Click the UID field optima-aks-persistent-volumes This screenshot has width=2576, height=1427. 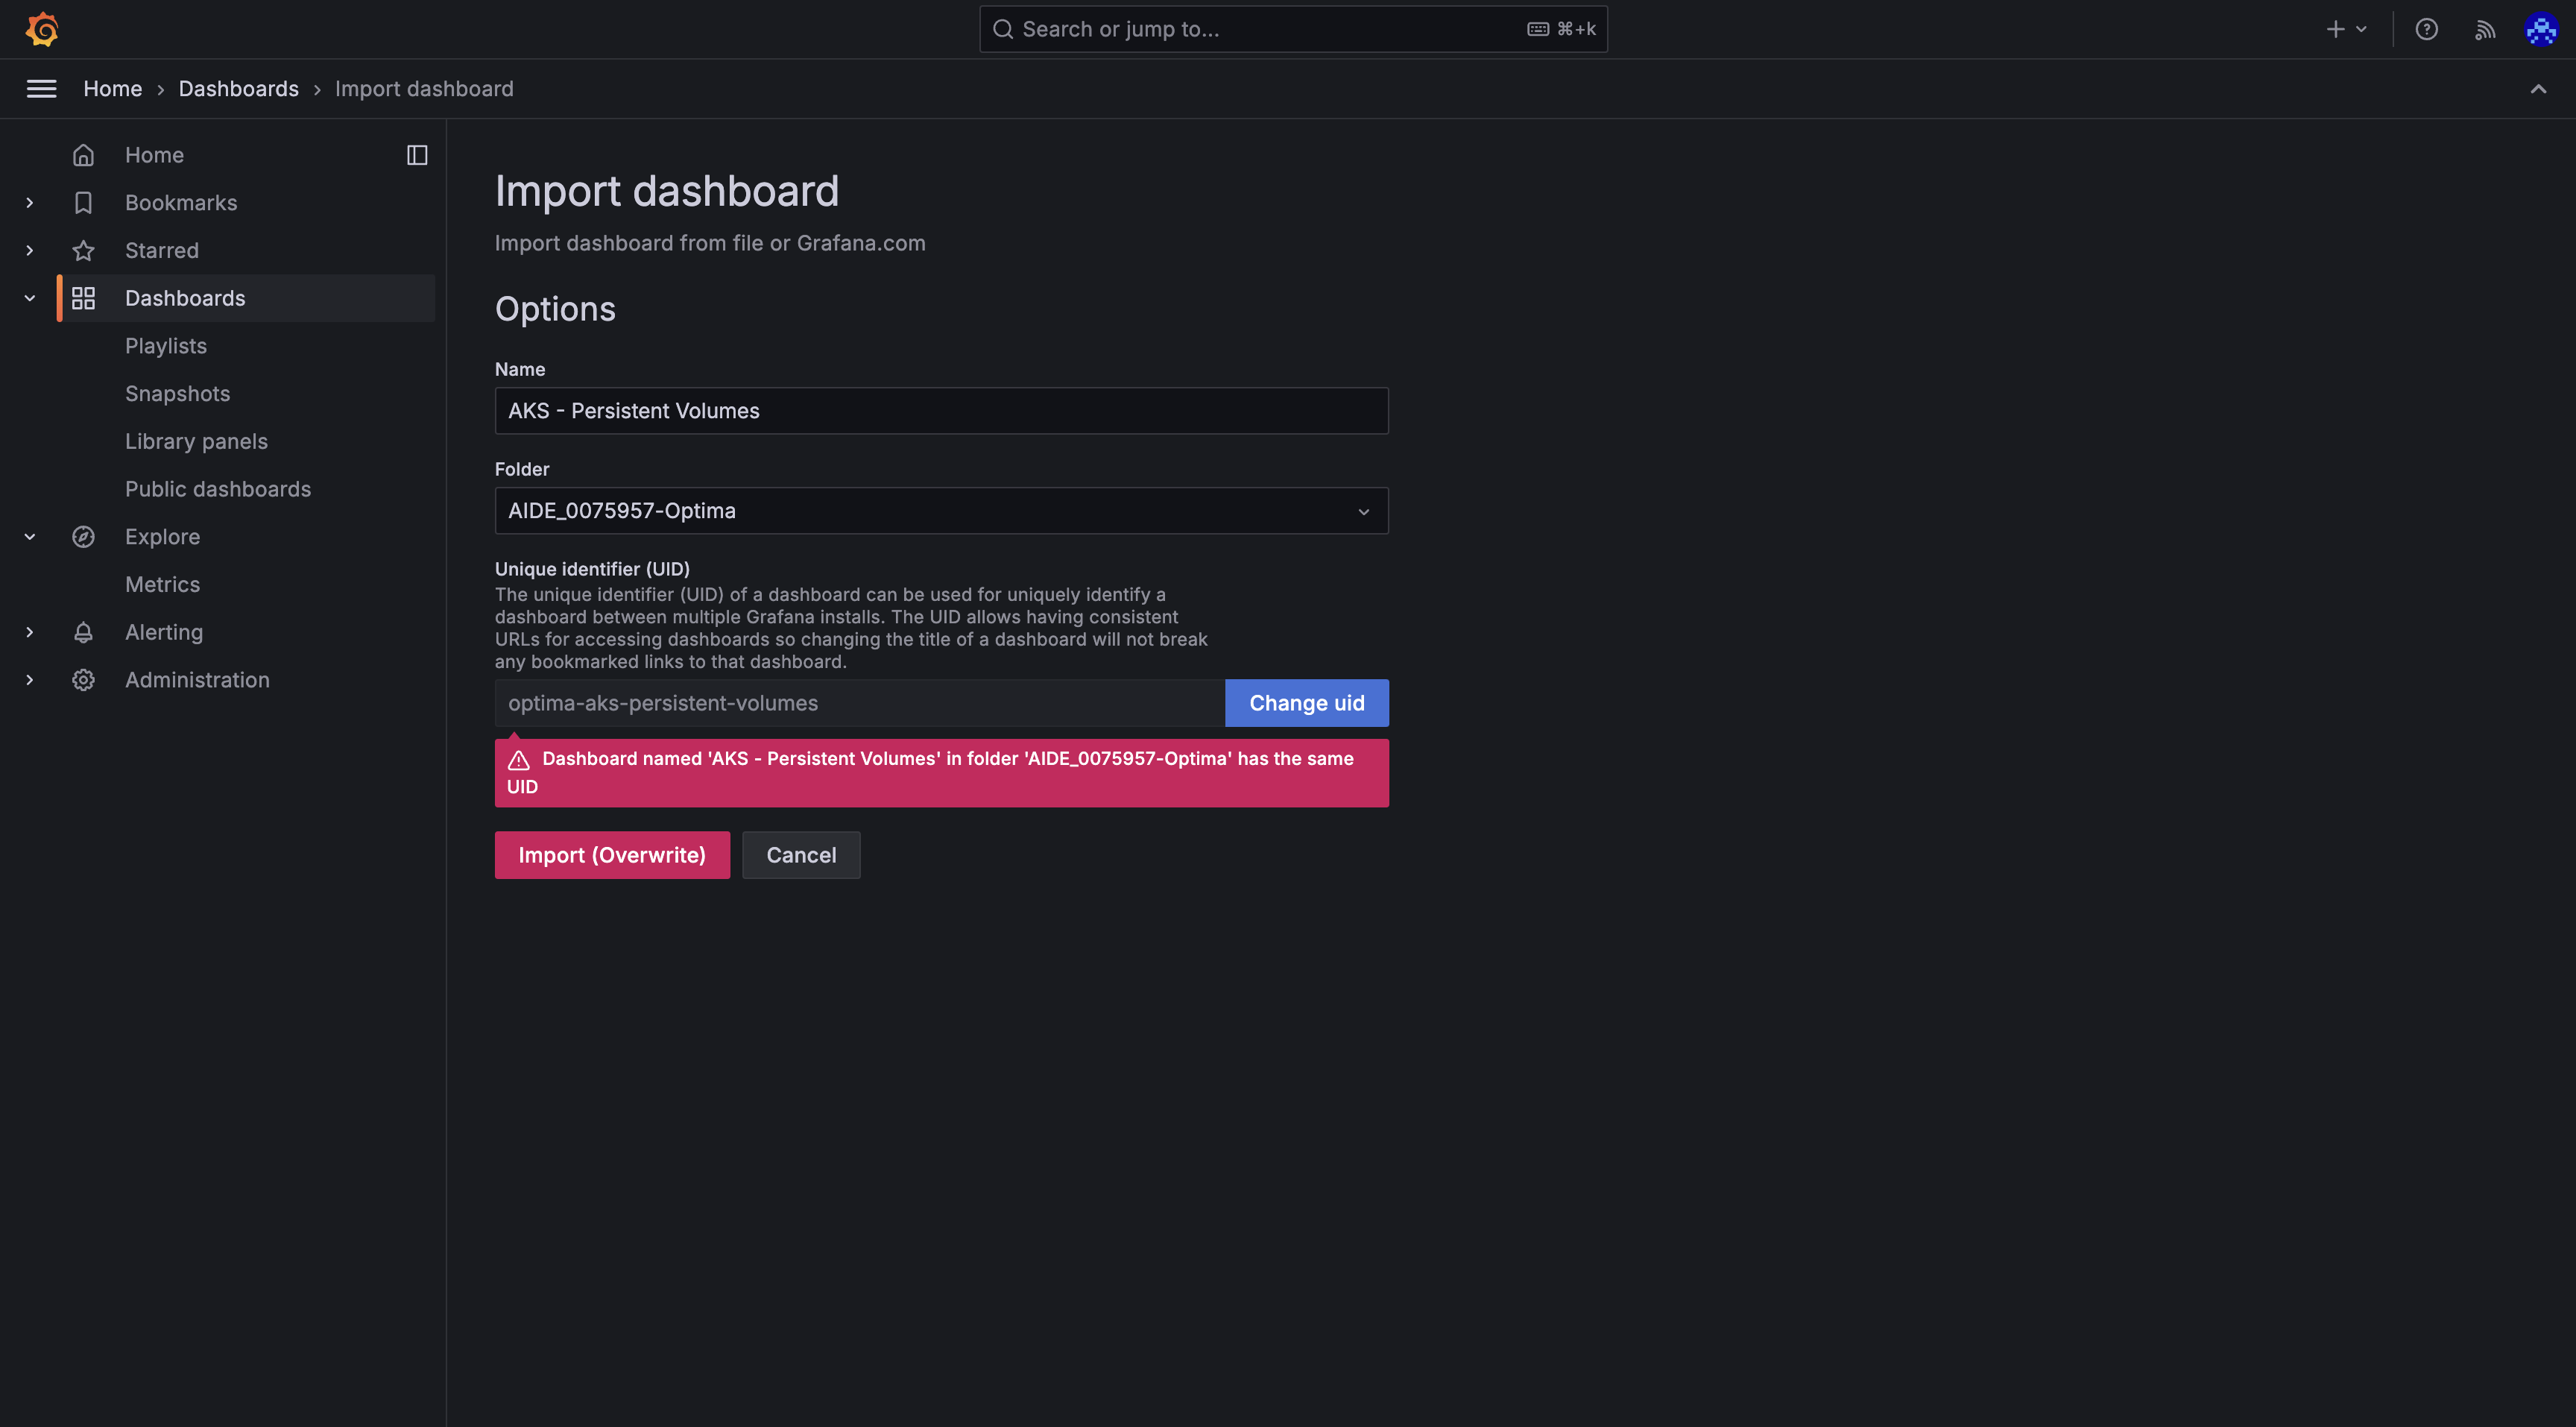[859, 703]
